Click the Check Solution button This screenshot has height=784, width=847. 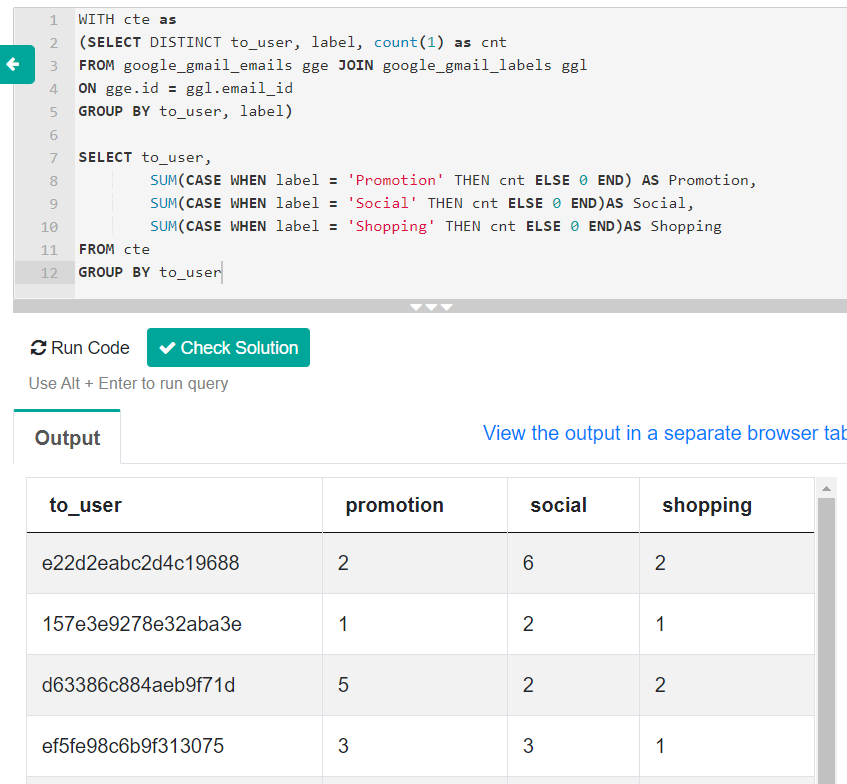coord(228,347)
